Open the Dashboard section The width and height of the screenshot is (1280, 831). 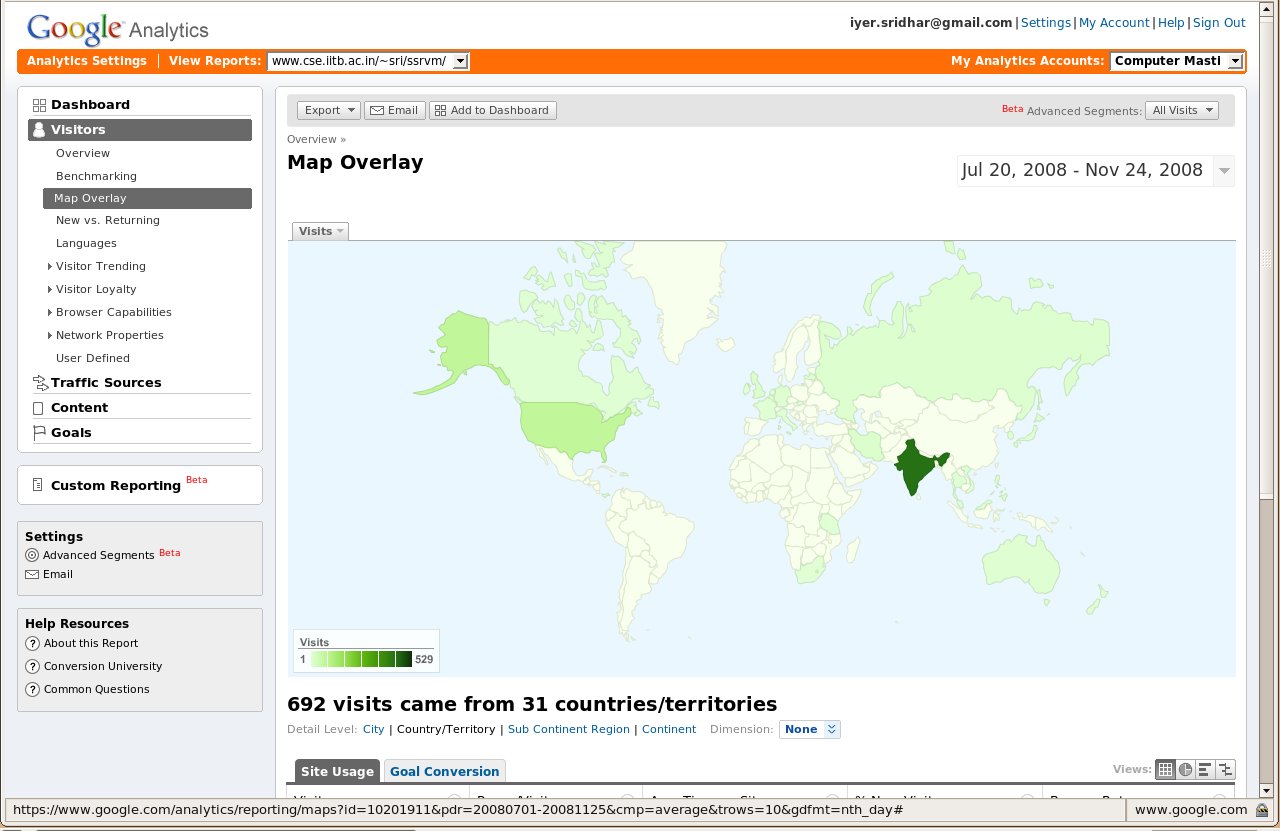point(90,104)
